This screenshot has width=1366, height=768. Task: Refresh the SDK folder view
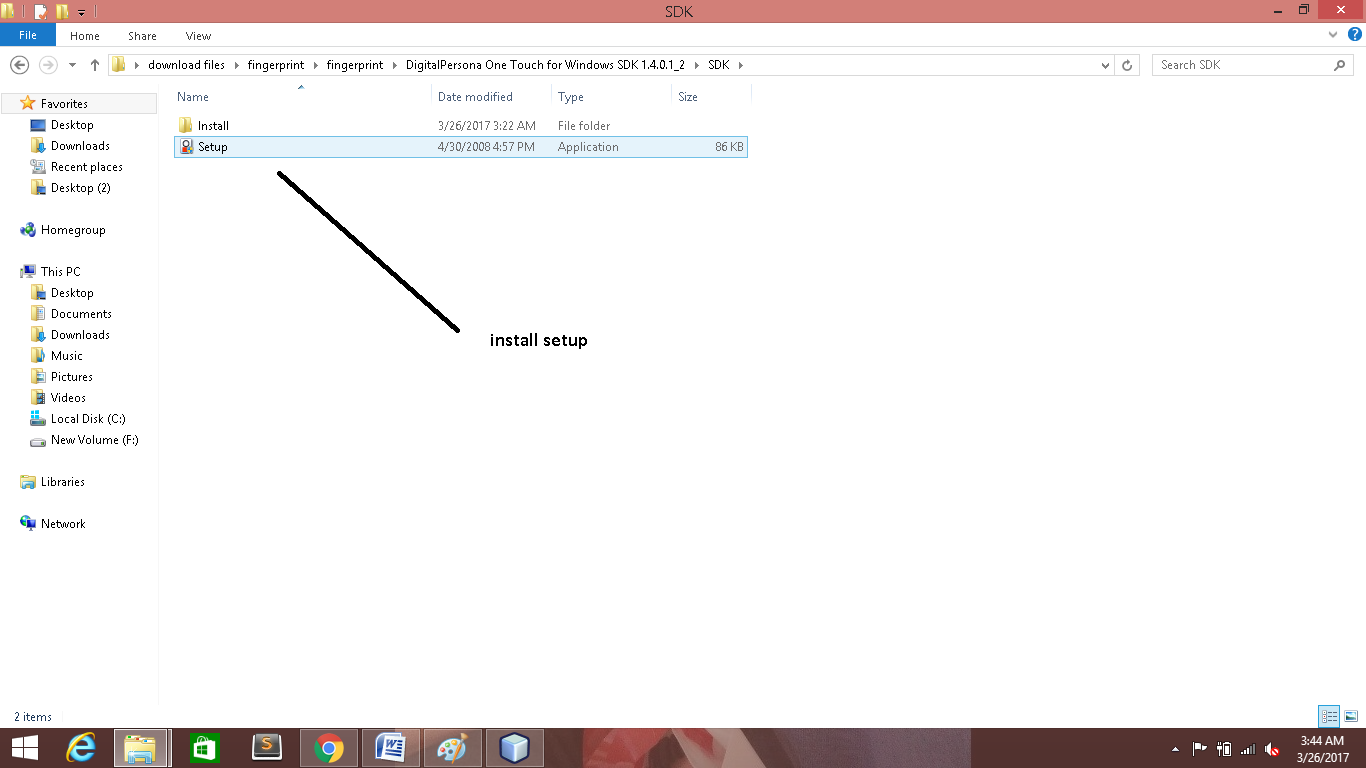pos(1127,65)
